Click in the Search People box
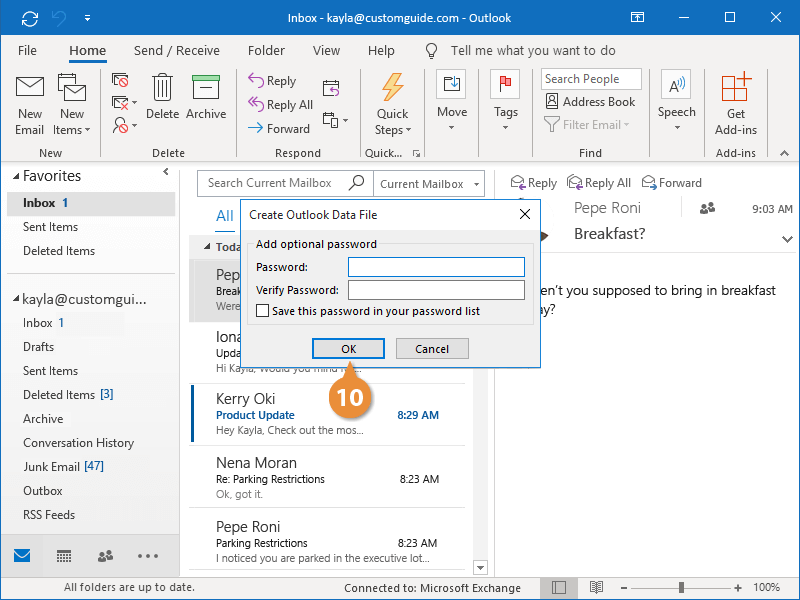Viewport: 800px width, 600px height. [x=591, y=79]
